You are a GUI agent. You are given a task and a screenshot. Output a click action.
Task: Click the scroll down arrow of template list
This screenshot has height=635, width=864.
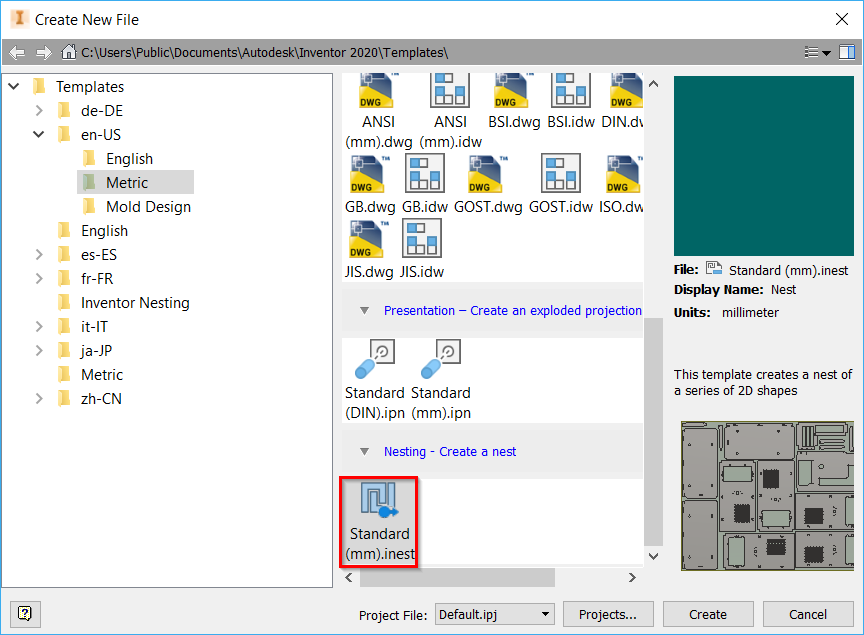[x=654, y=556]
